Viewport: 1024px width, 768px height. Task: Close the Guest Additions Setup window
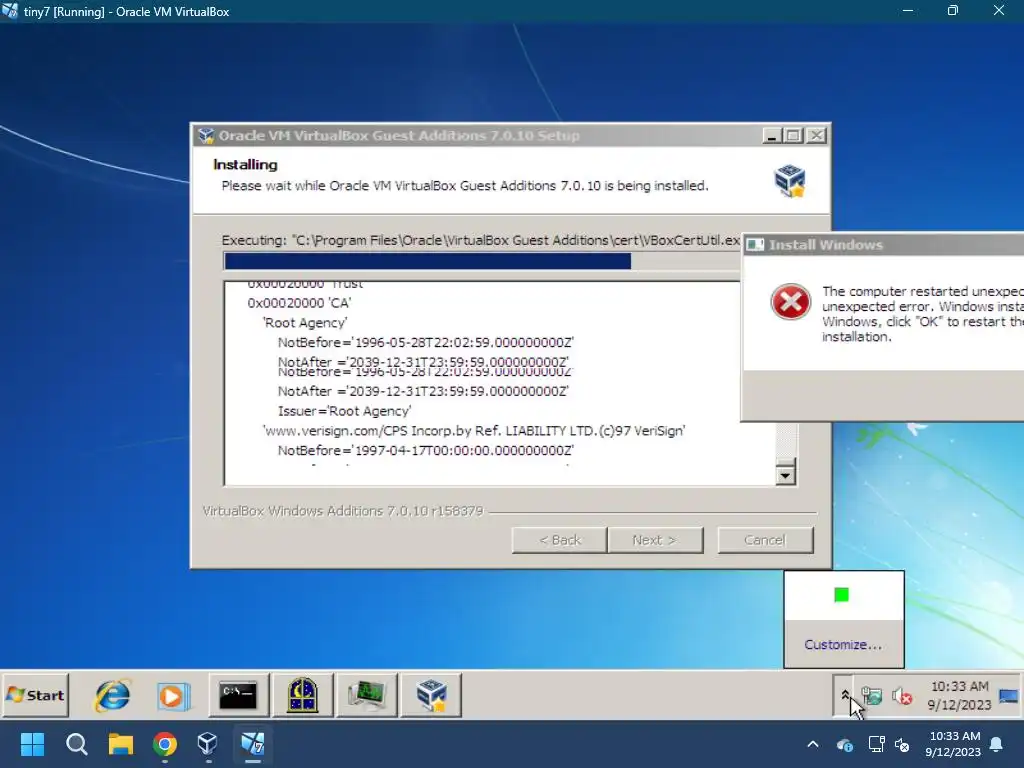[816, 136]
